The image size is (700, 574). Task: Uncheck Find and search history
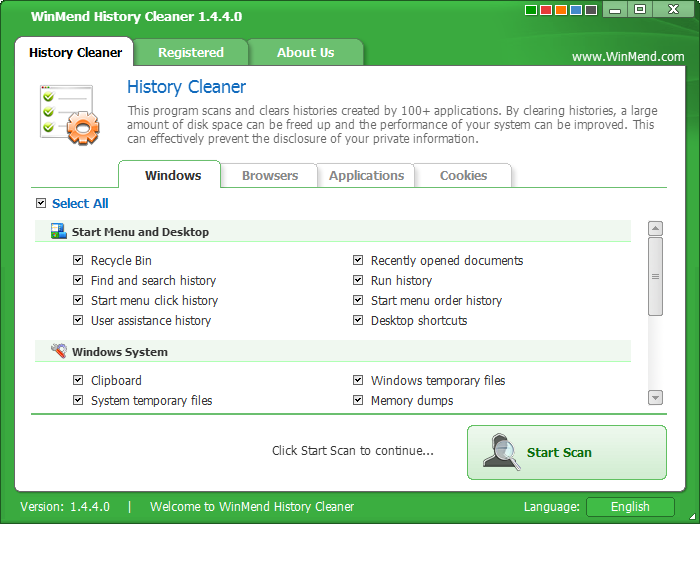coord(78,280)
